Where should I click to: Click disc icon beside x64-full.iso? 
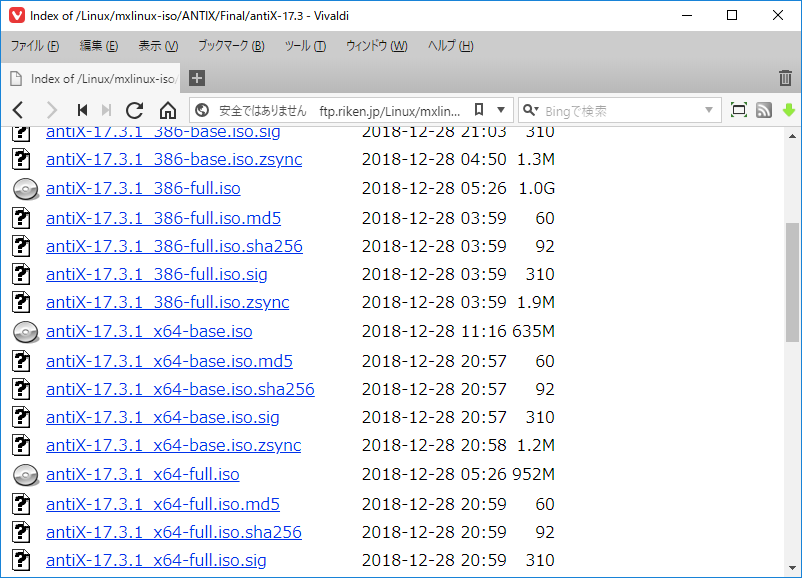click(x=26, y=475)
